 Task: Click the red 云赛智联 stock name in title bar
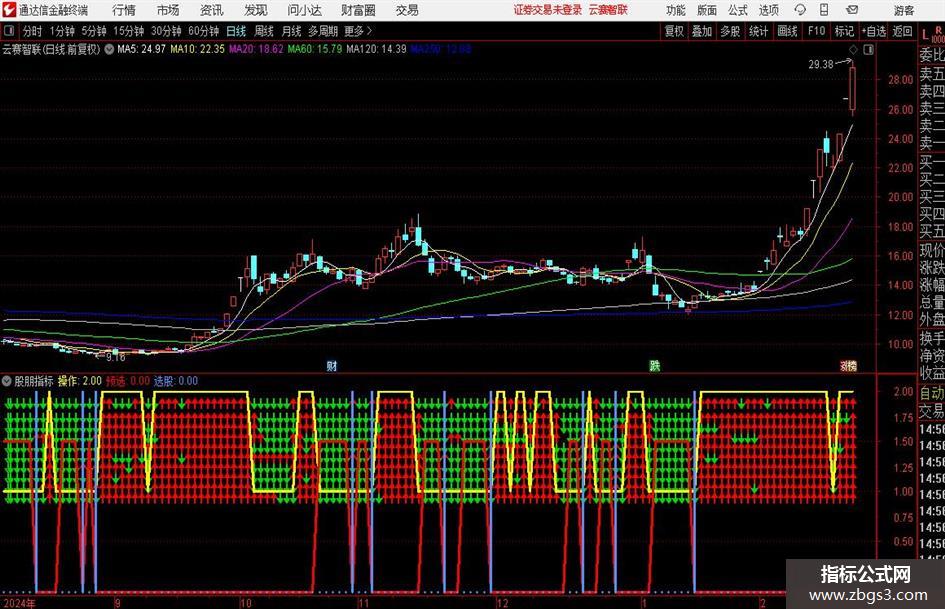(x=608, y=10)
